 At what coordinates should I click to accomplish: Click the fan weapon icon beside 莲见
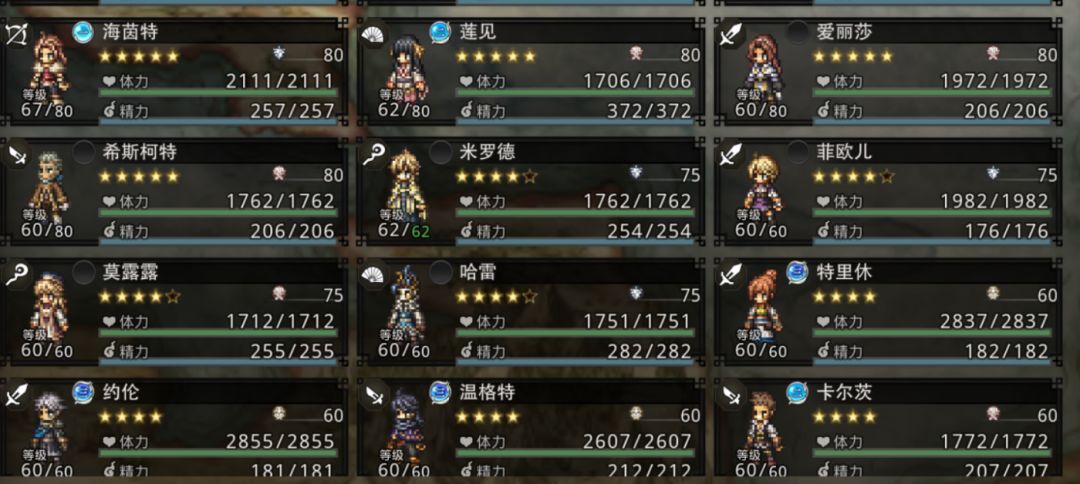click(373, 34)
